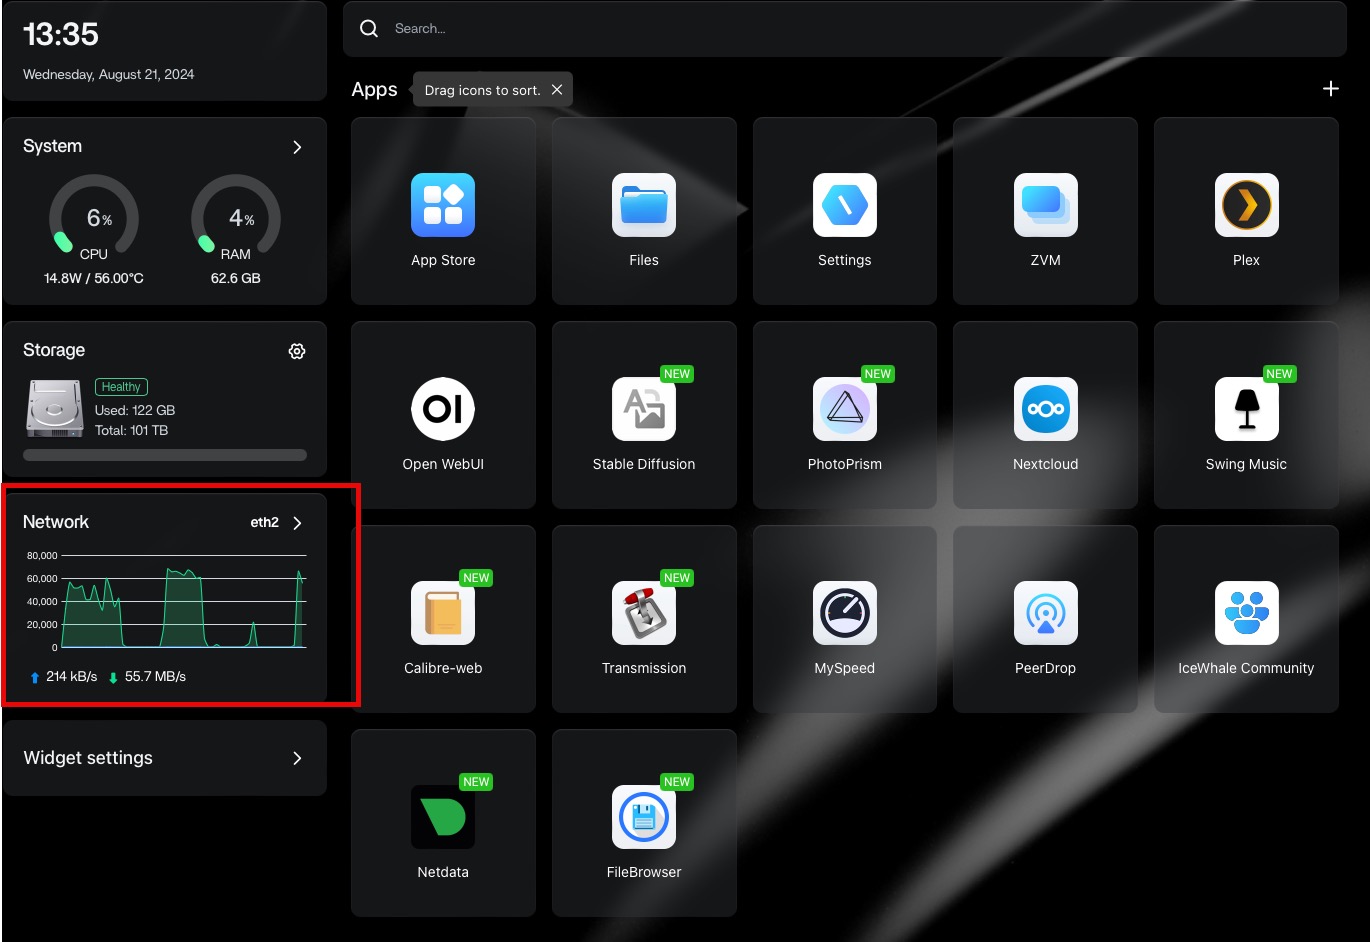Click the 'System' widget title

(x=52, y=146)
